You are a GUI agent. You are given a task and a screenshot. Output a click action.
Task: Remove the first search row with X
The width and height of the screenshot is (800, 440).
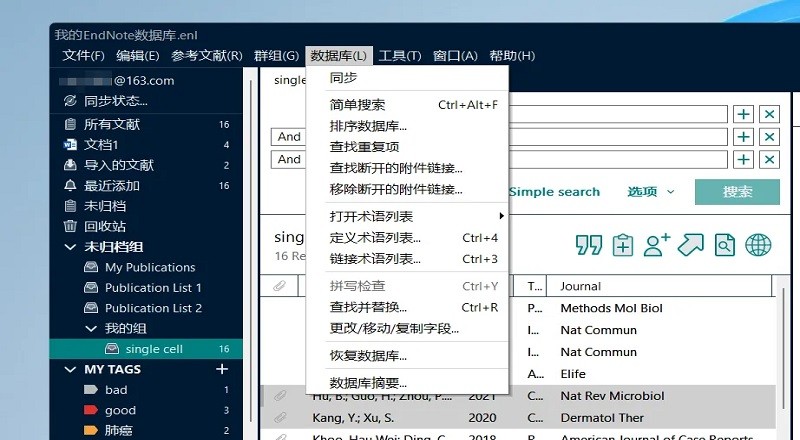click(x=769, y=114)
